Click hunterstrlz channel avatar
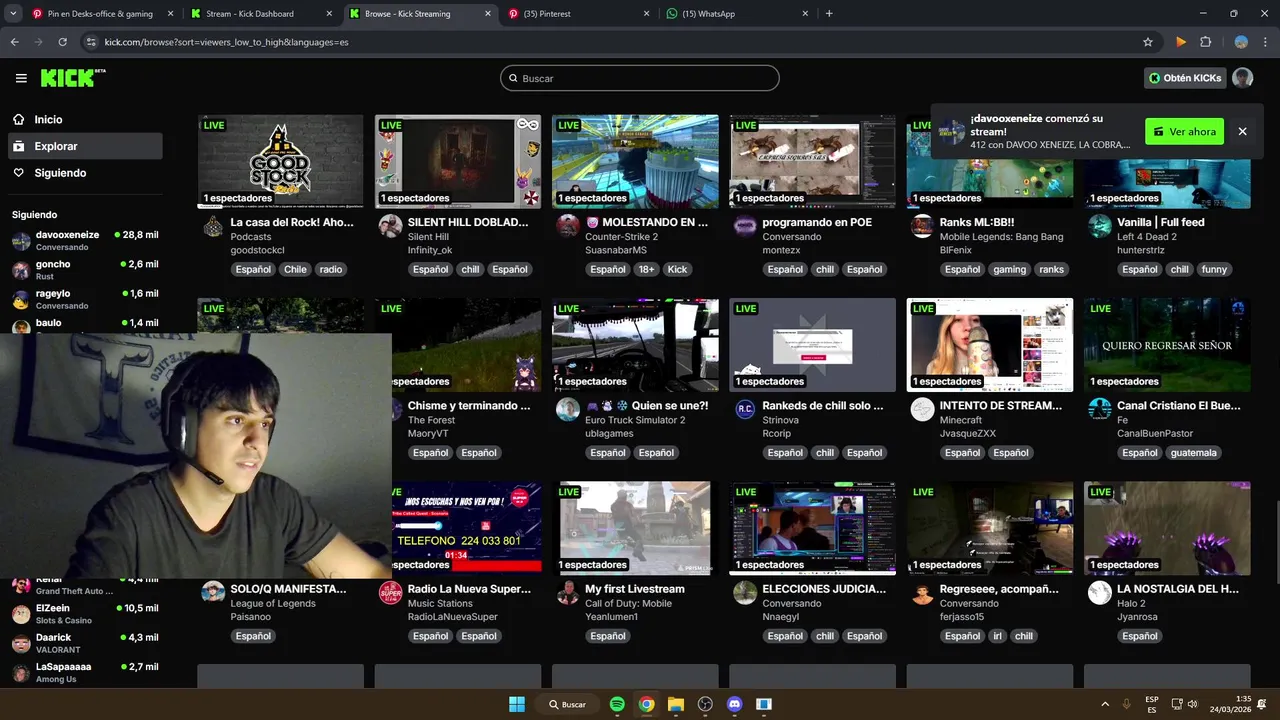The image size is (1280, 720). pos(1100,226)
